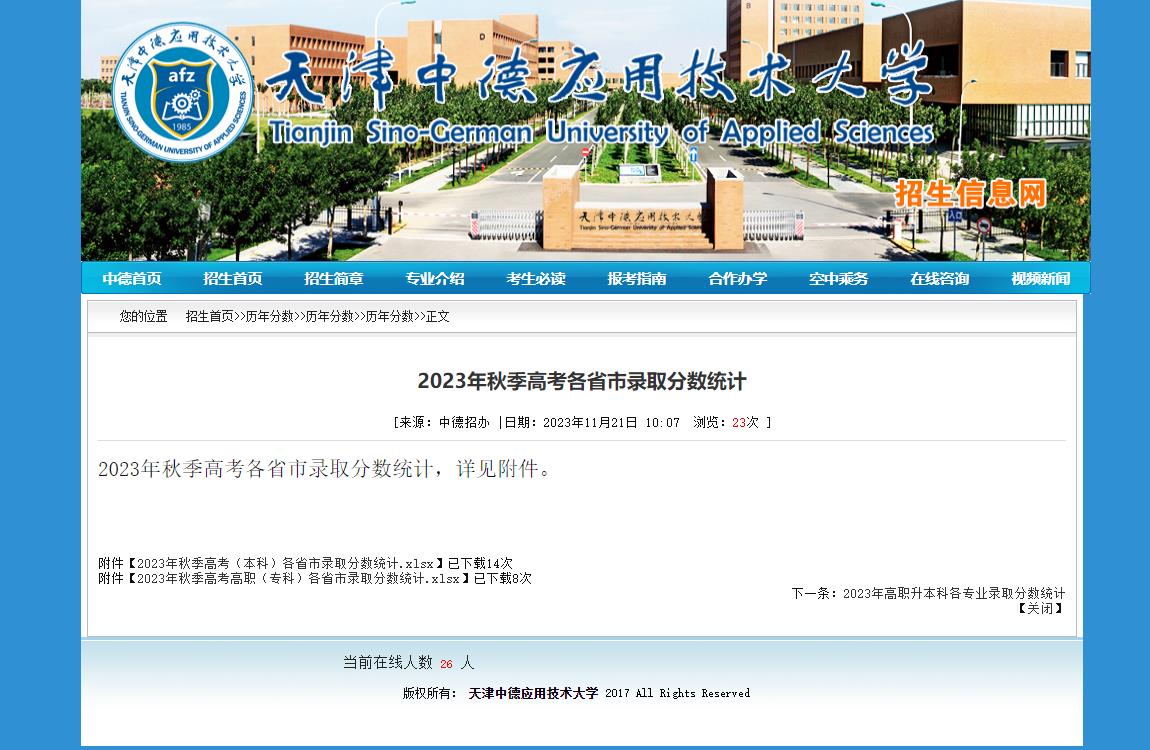The image size is (1150, 750).
Task: Click the view count 23次
Action: (745, 422)
